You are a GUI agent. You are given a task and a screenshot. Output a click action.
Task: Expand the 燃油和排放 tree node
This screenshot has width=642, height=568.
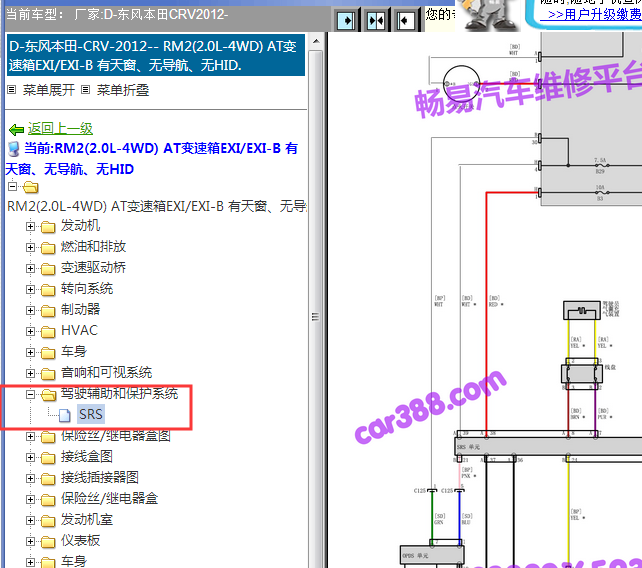(30, 247)
